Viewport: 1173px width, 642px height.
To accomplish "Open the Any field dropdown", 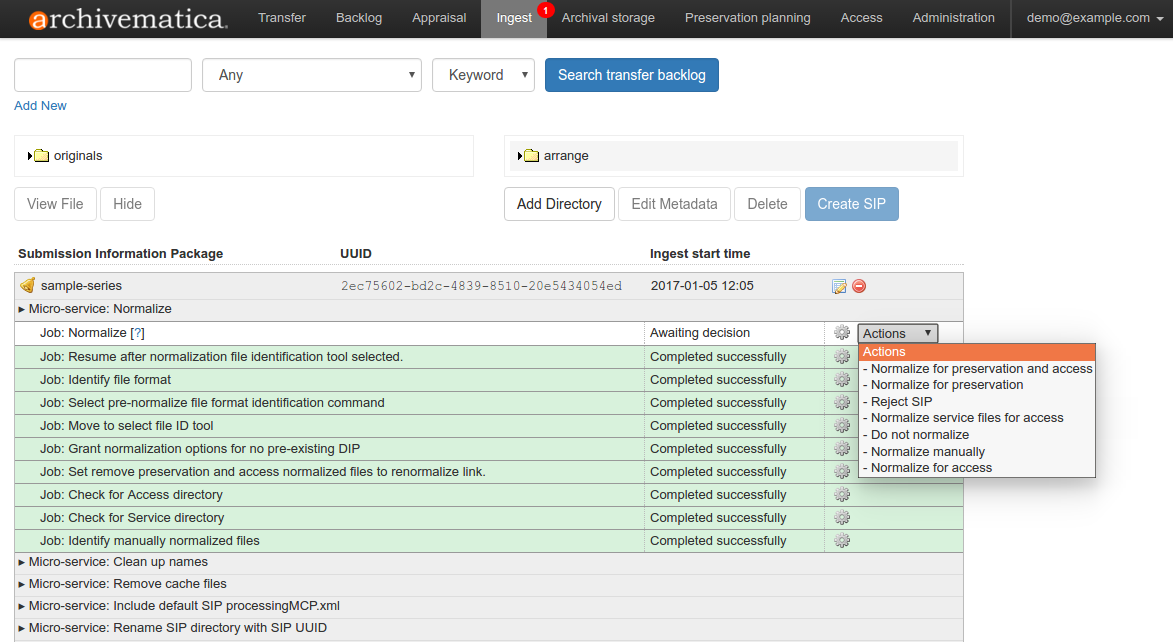I will (311, 74).
